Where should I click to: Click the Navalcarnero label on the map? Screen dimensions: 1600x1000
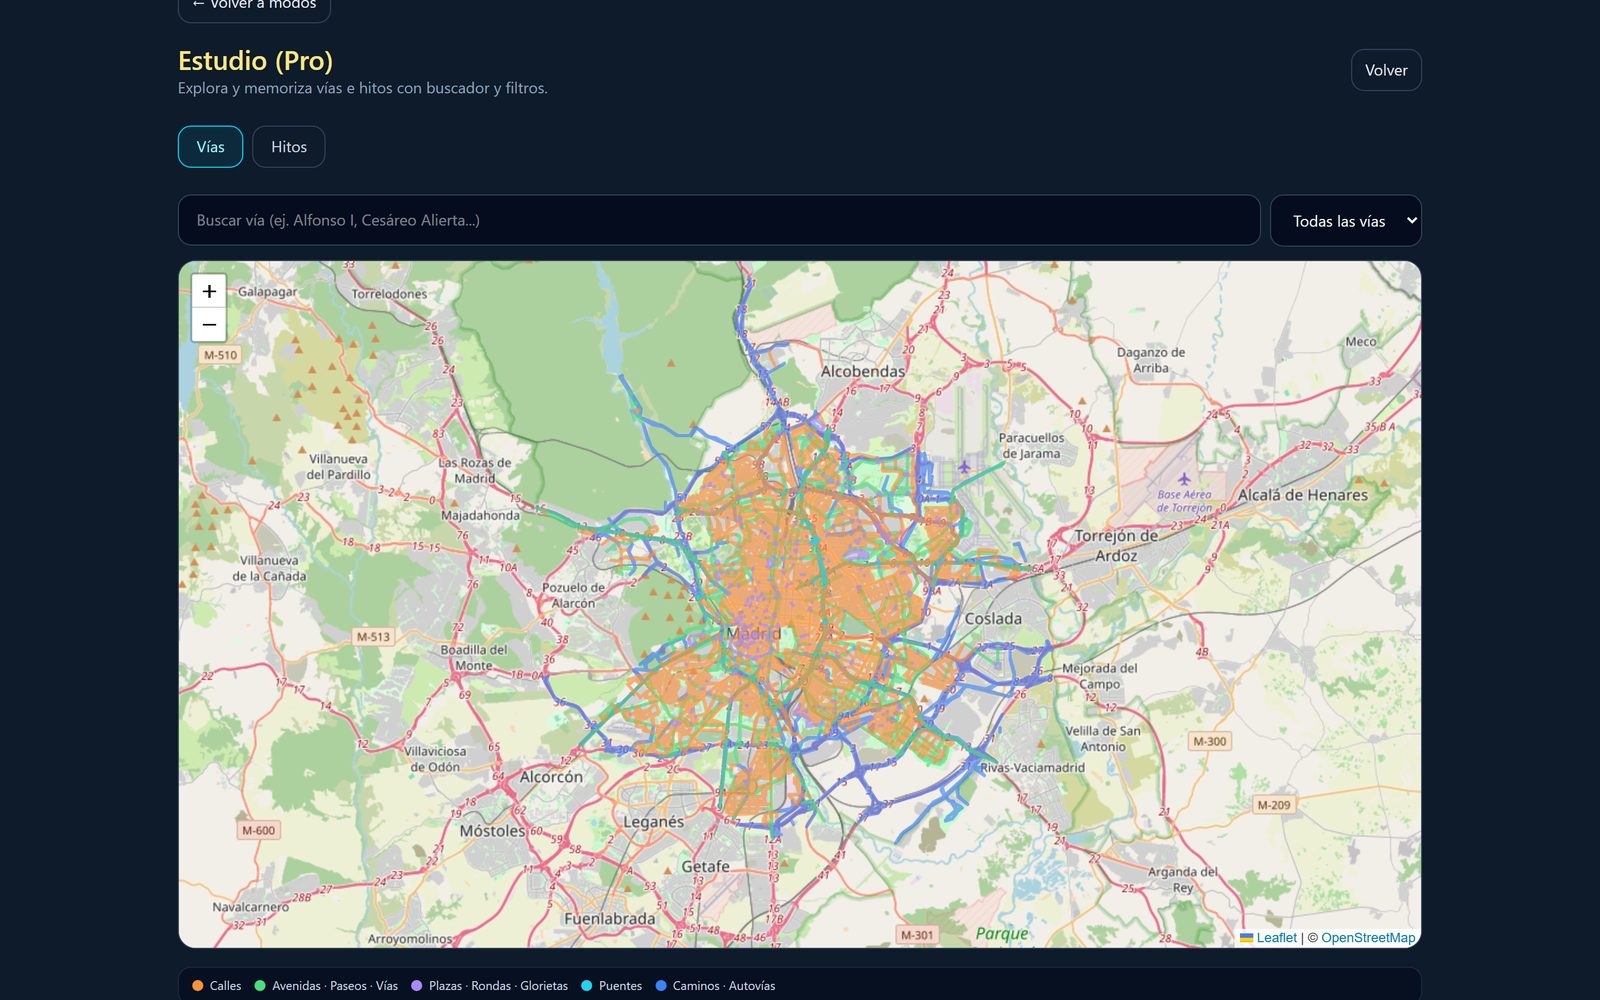point(250,908)
